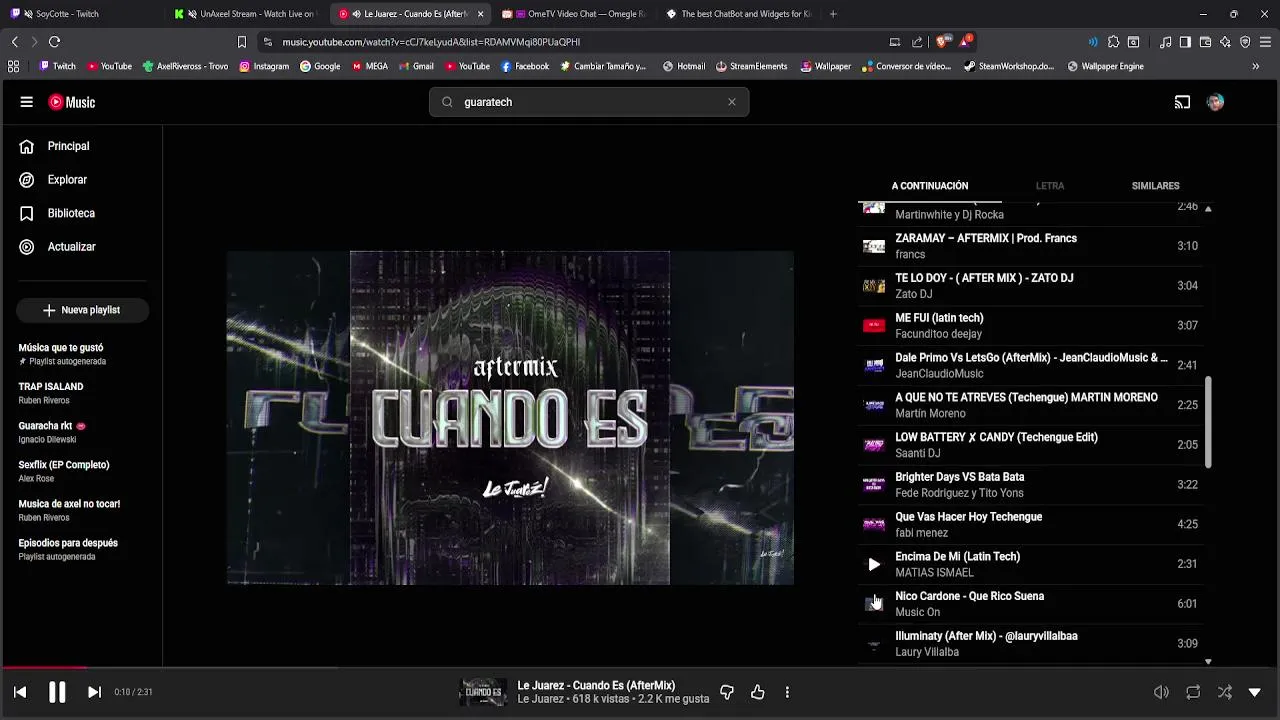Open the account profile avatar
The width and height of the screenshot is (1280, 720).
(1215, 102)
